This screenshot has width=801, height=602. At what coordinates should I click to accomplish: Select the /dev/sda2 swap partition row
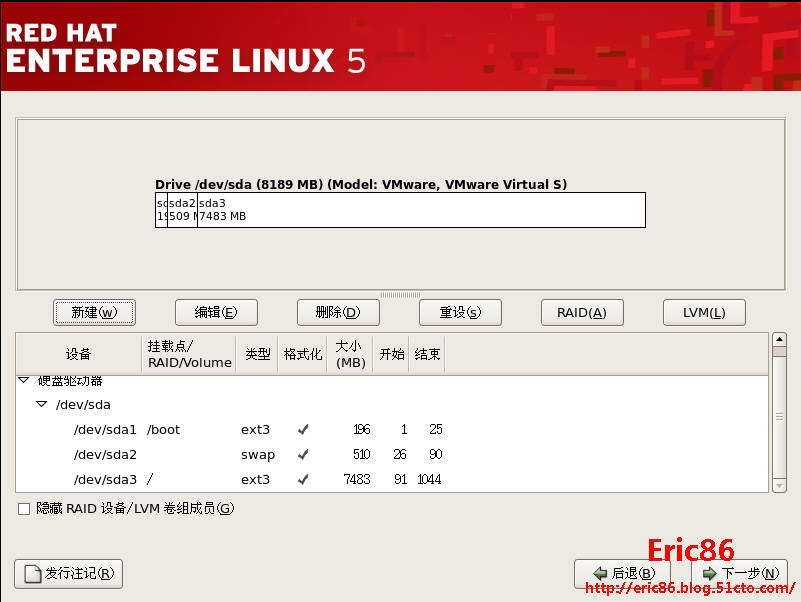coord(392,454)
